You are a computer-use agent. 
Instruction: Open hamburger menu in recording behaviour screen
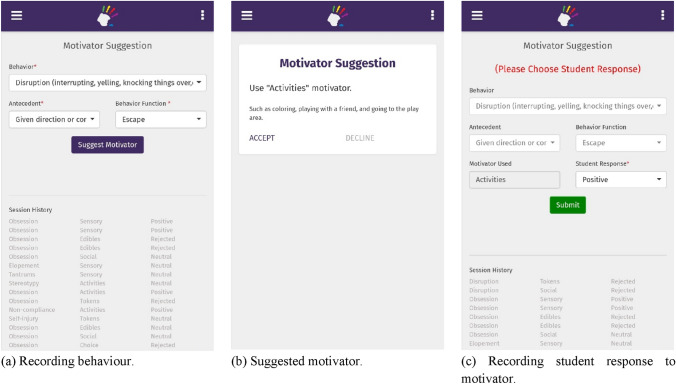16,16
